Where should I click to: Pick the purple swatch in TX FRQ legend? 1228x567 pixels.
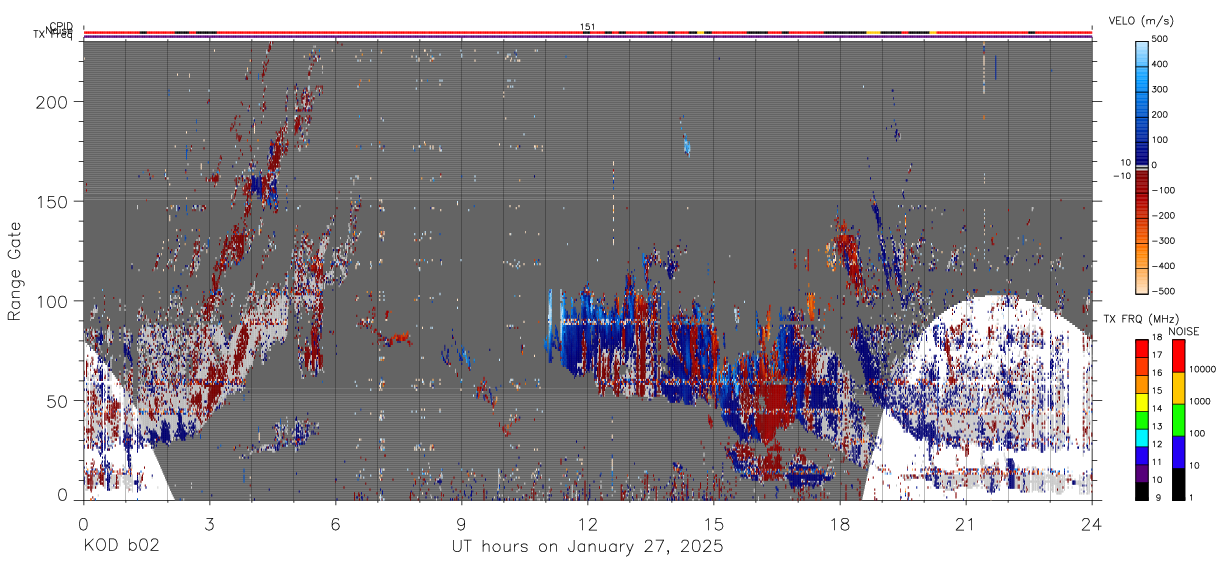click(x=1141, y=473)
